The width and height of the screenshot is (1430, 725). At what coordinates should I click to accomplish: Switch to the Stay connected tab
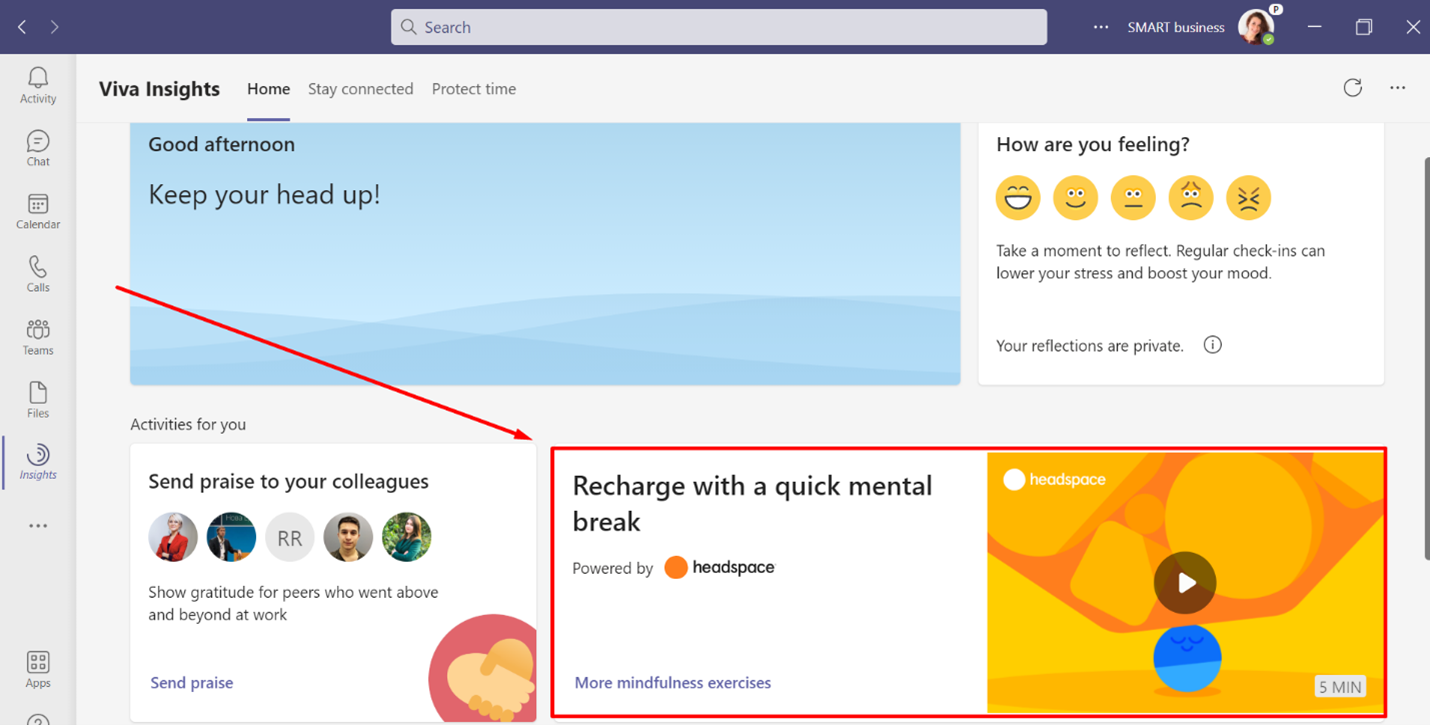360,89
